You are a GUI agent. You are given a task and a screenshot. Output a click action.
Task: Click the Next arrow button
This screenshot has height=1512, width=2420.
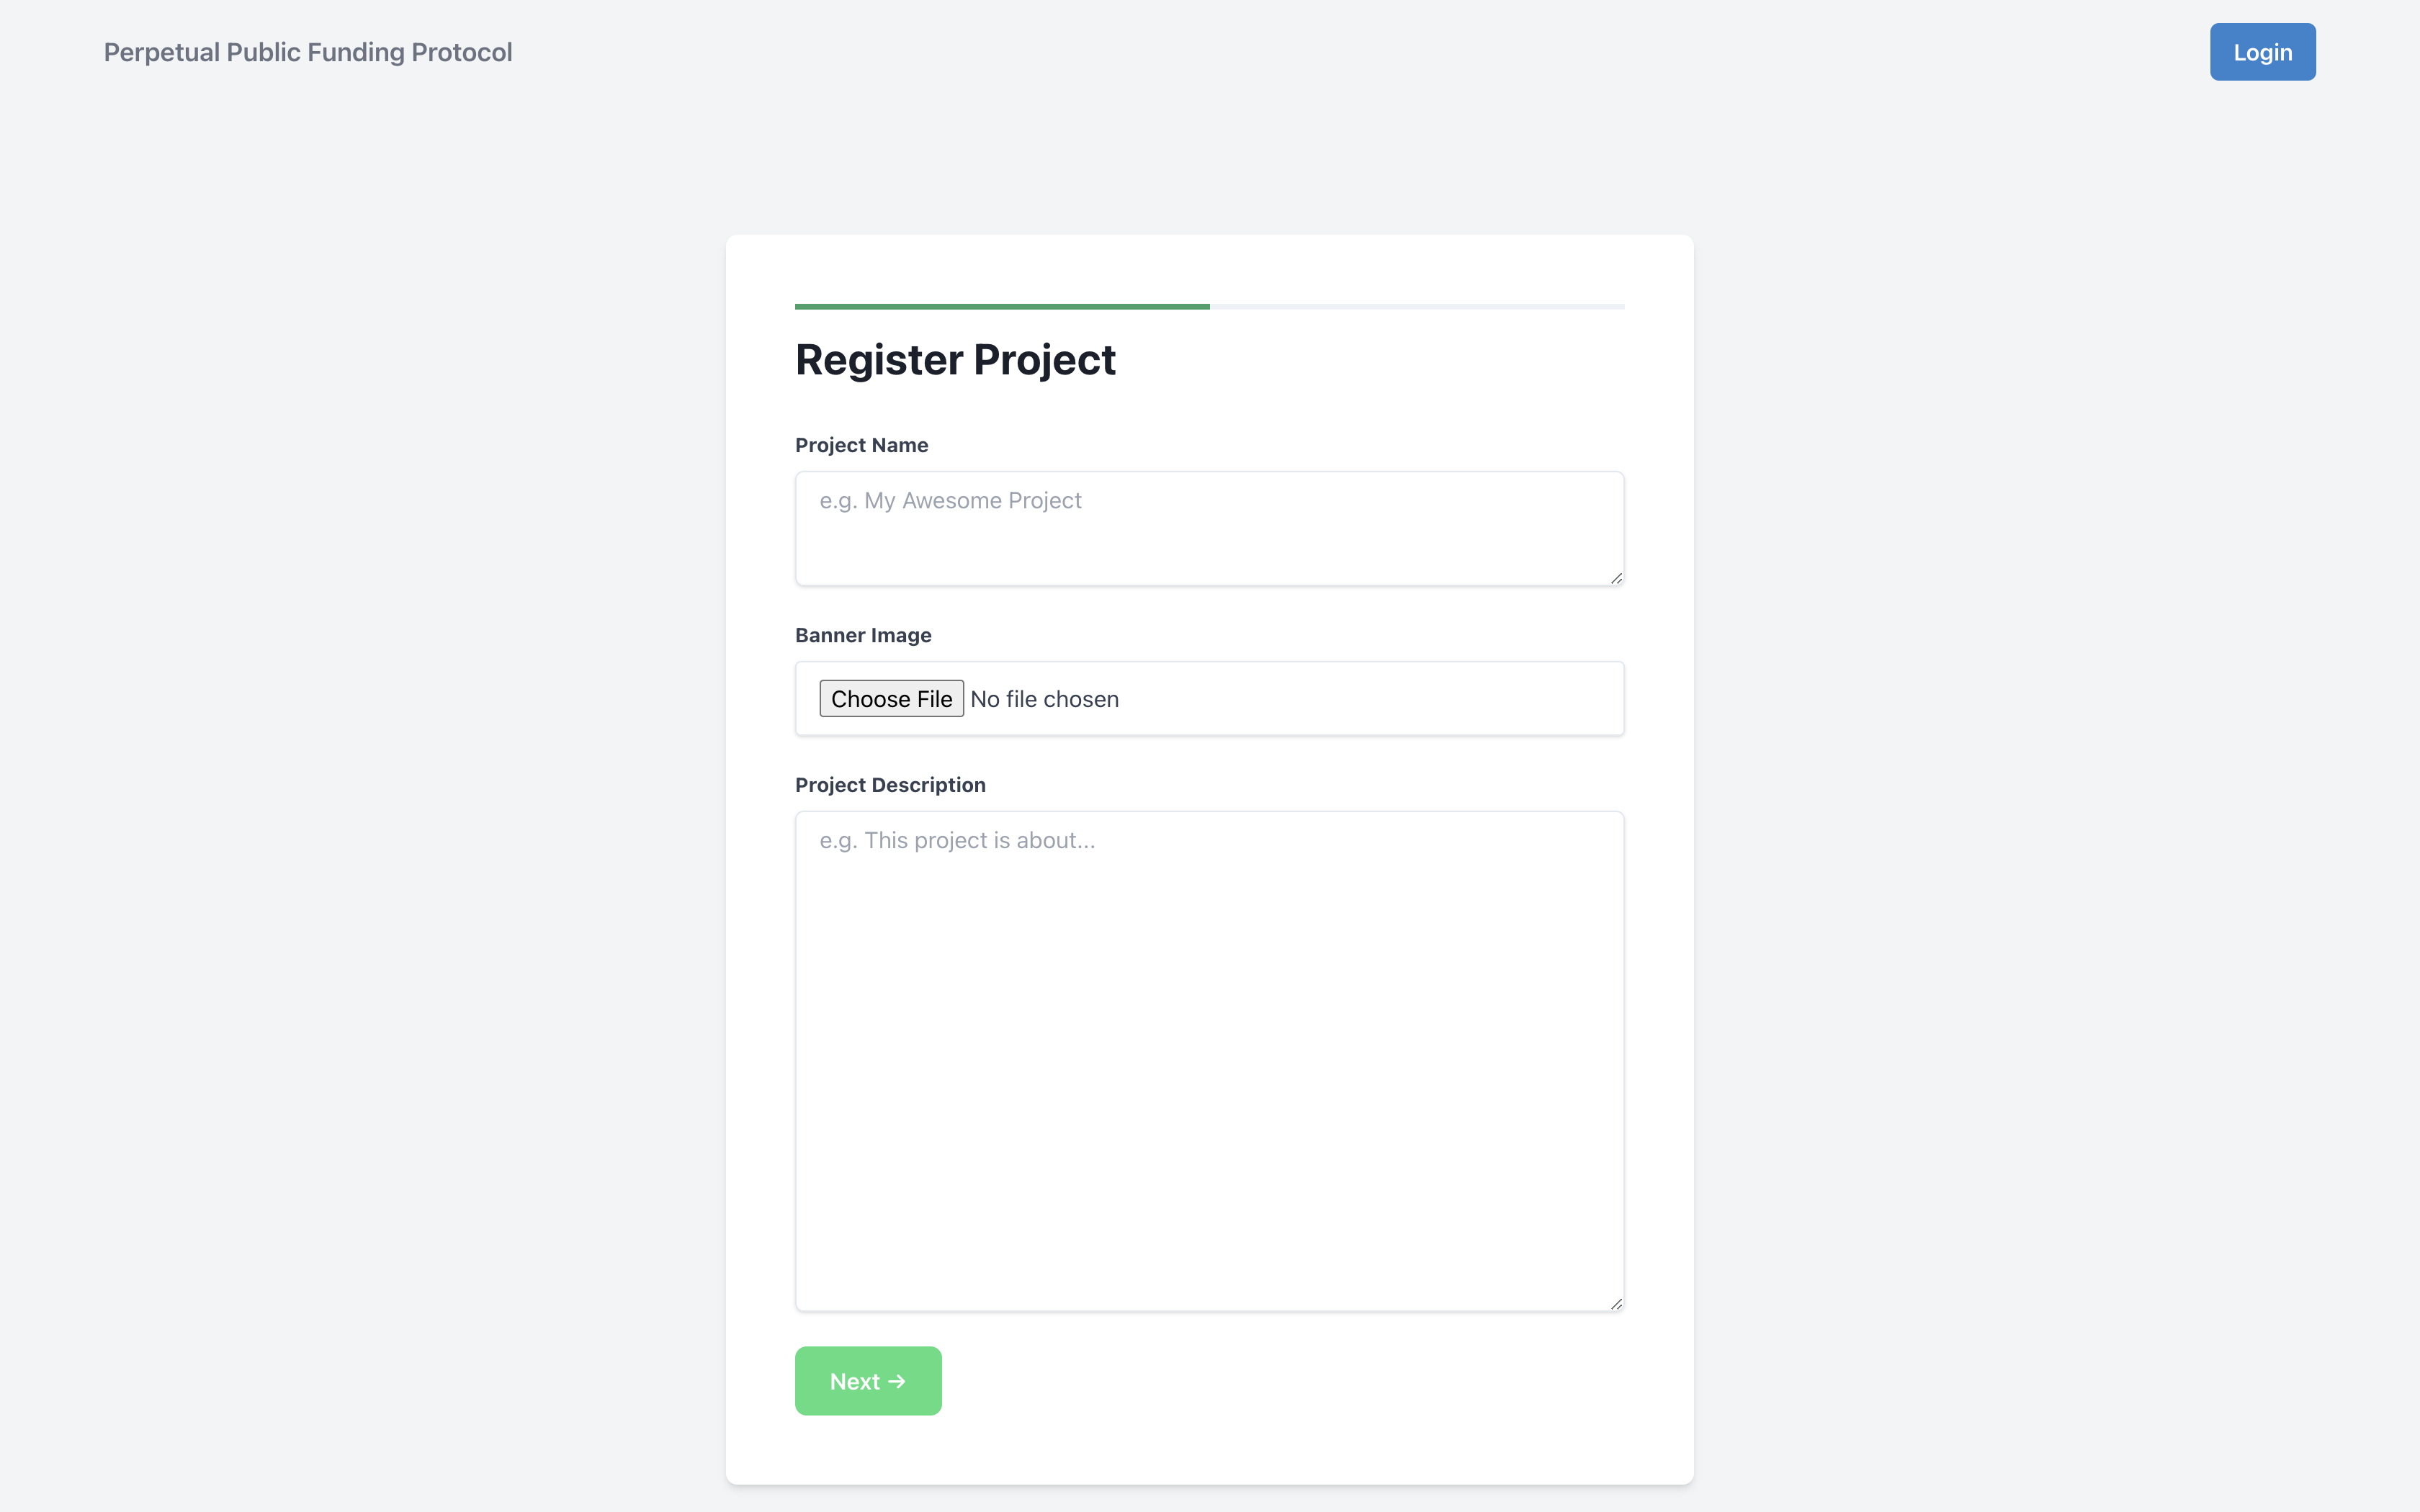[868, 1380]
